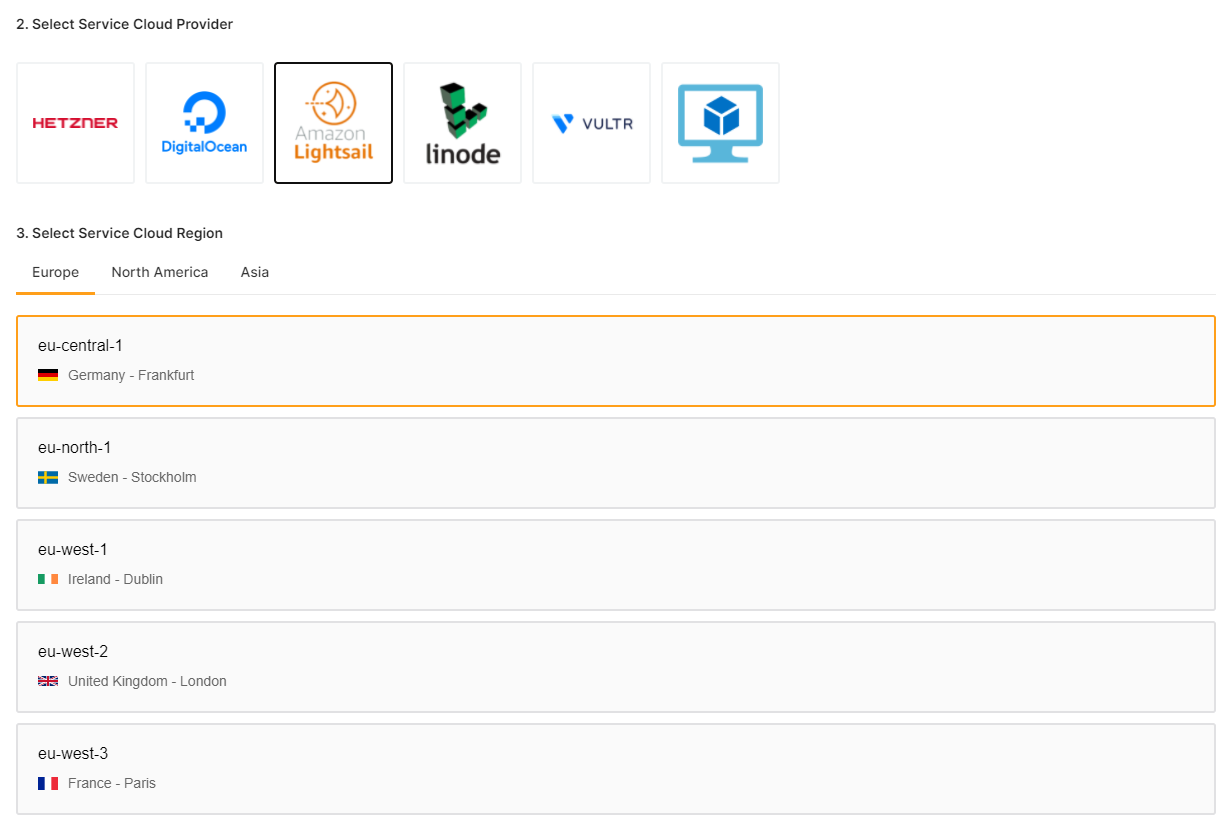Select the eu-west-3 Paris region
Viewport: 1227px width, 830px height.
click(616, 769)
